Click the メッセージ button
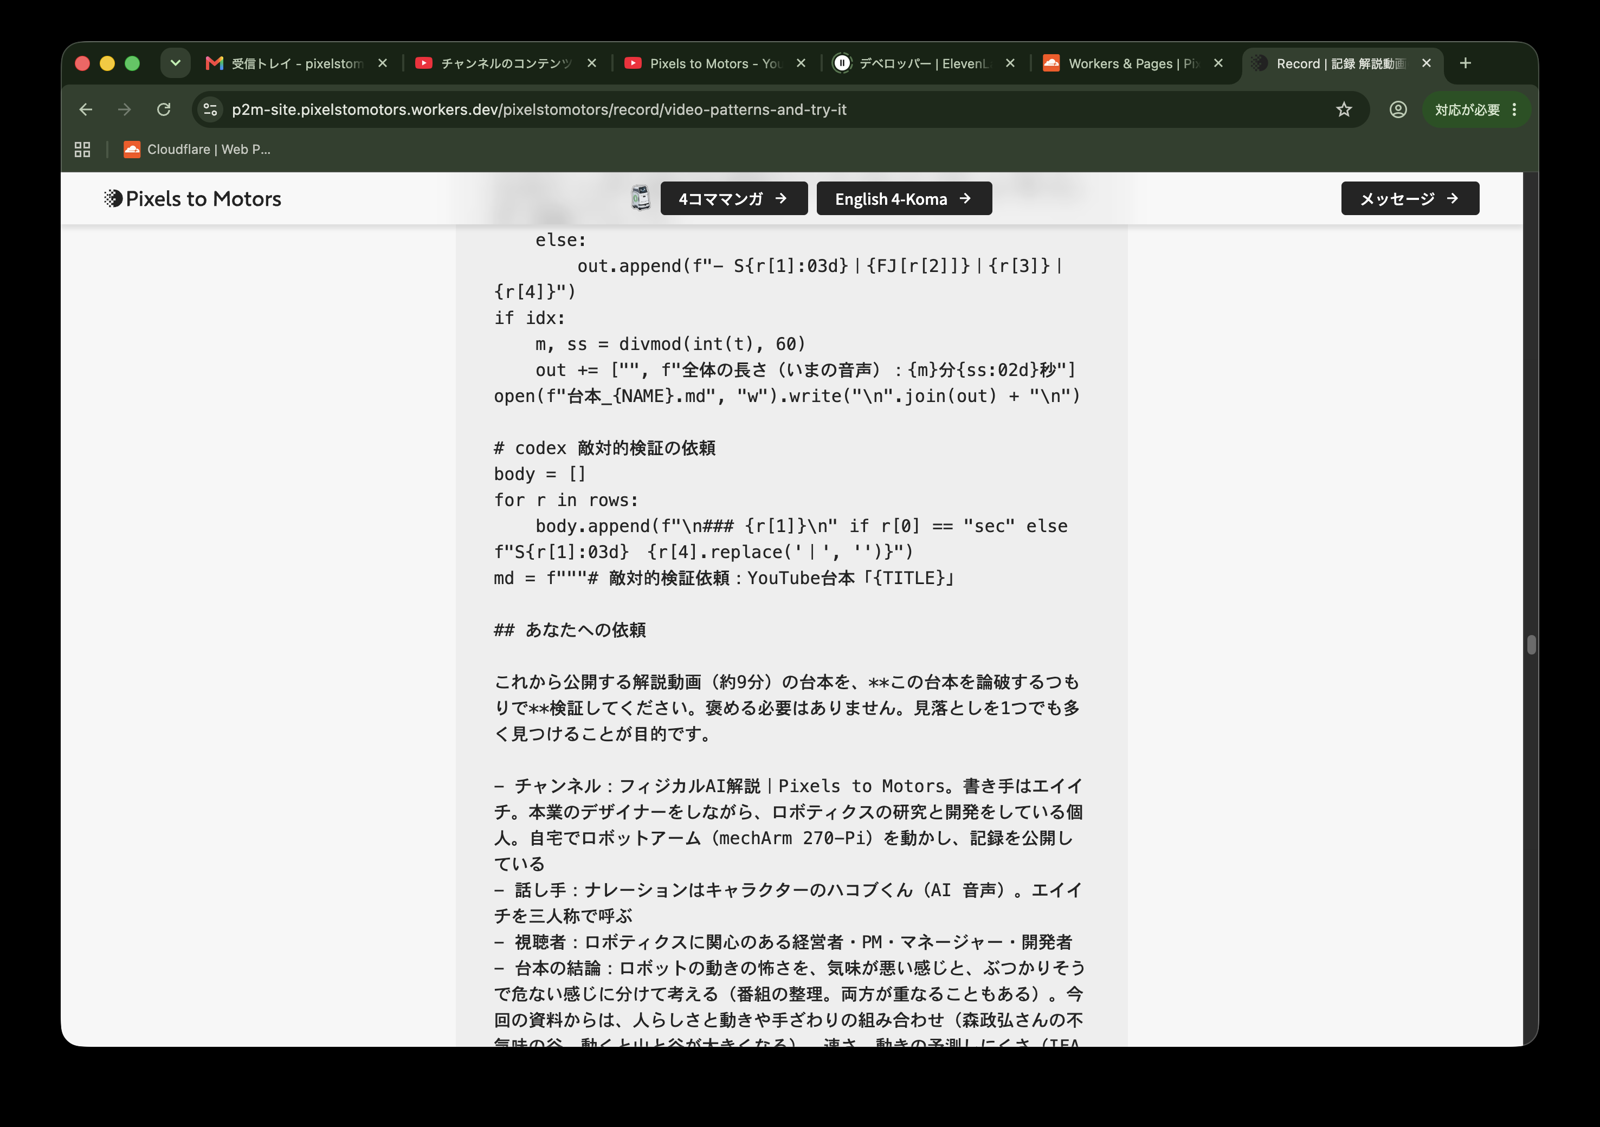This screenshot has height=1127, width=1600. click(1410, 199)
